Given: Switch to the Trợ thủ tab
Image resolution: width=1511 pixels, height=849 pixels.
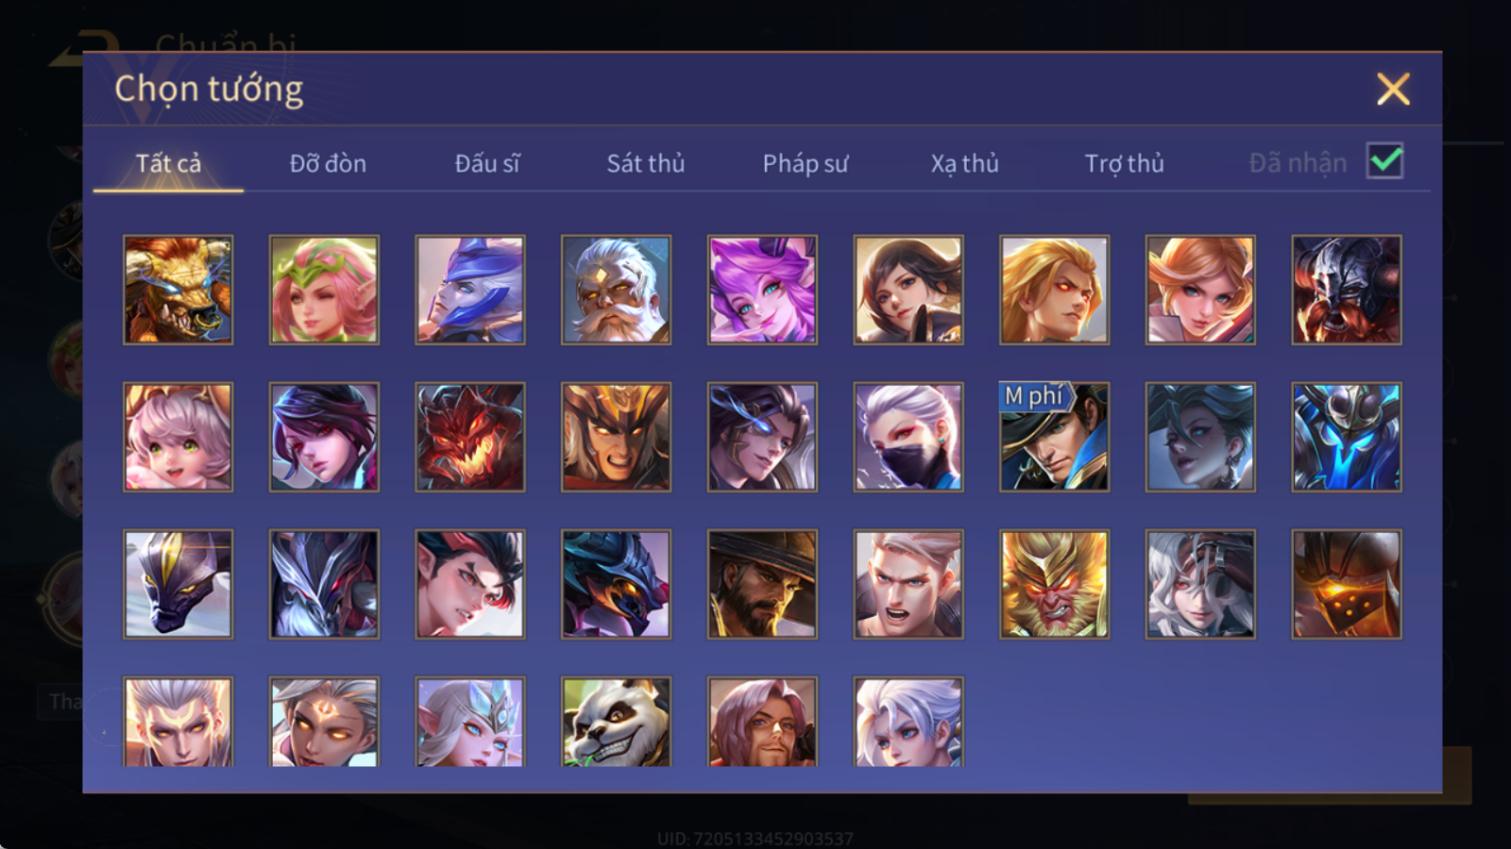Looking at the screenshot, I should coord(1124,163).
